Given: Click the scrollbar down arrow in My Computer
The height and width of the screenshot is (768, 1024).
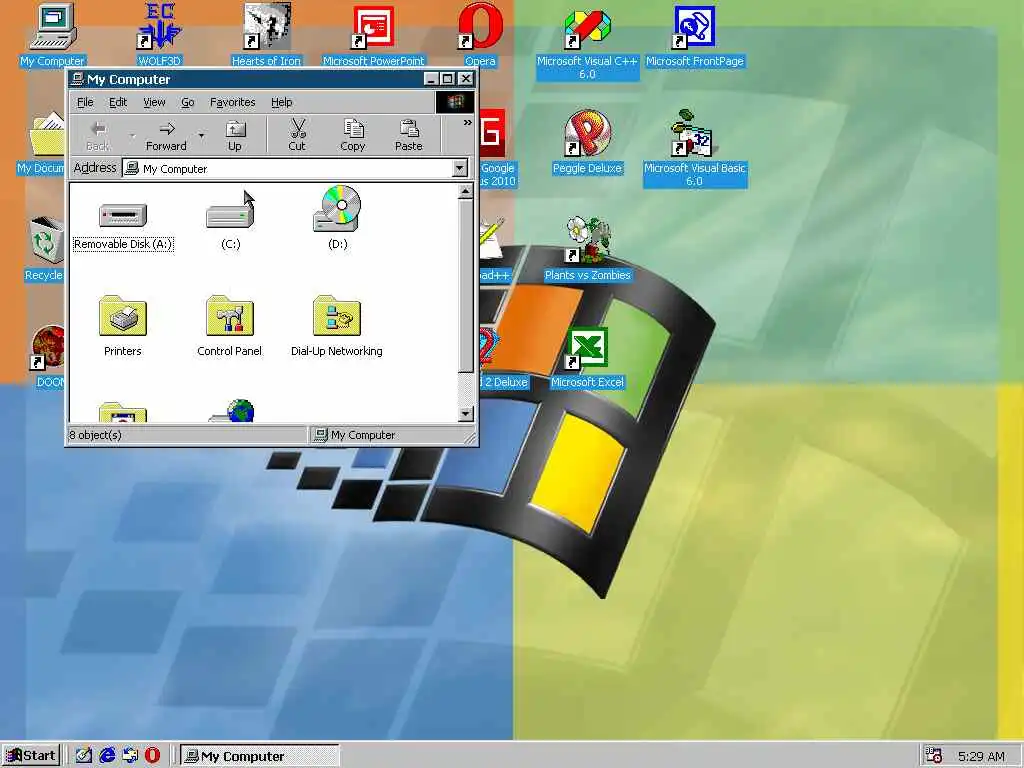Looking at the screenshot, I should coord(465,413).
